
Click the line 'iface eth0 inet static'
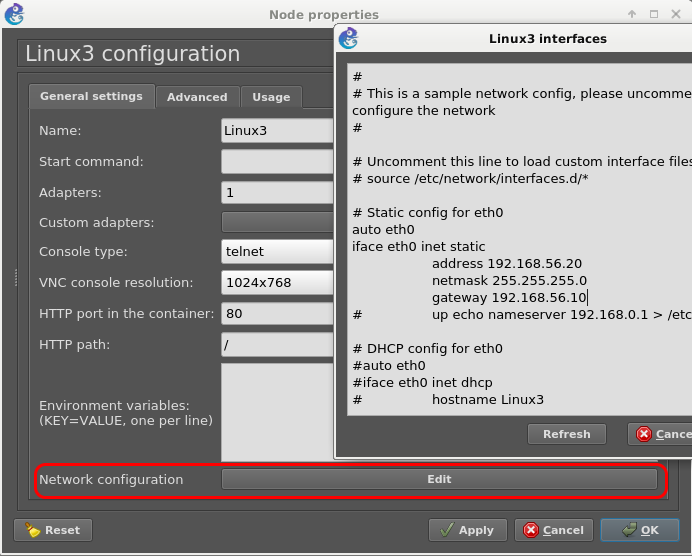tap(418, 247)
